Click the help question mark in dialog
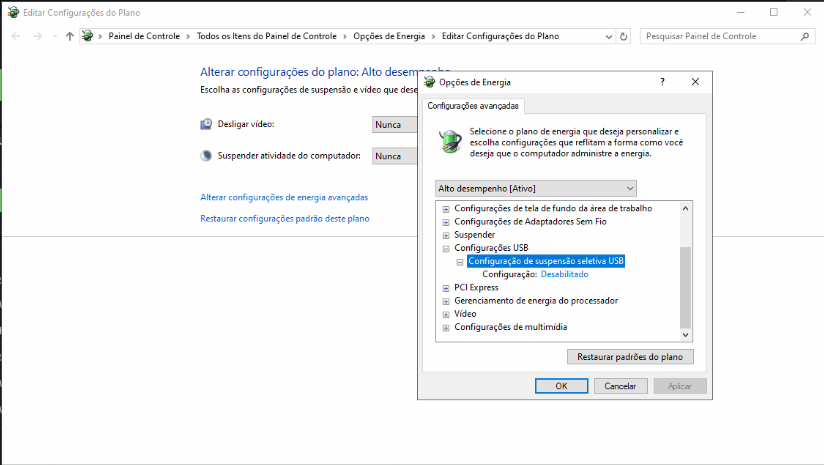This screenshot has width=824, height=465. click(662, 82)
